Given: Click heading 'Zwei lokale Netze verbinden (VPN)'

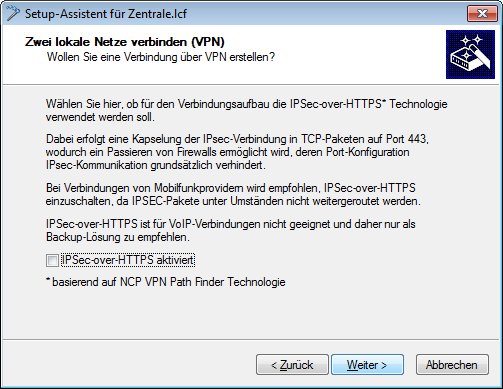Looking at the screenshot, I should point(125,42).
